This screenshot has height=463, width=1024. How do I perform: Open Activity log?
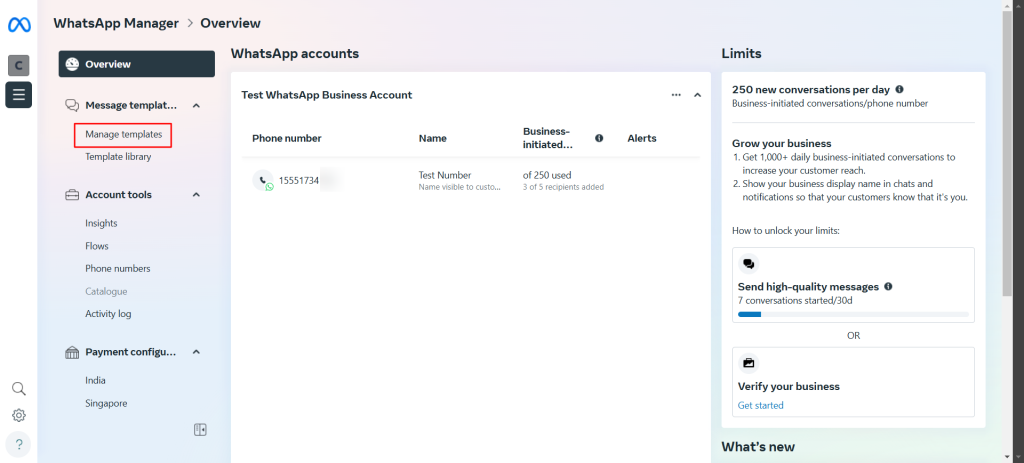point(108,313)
